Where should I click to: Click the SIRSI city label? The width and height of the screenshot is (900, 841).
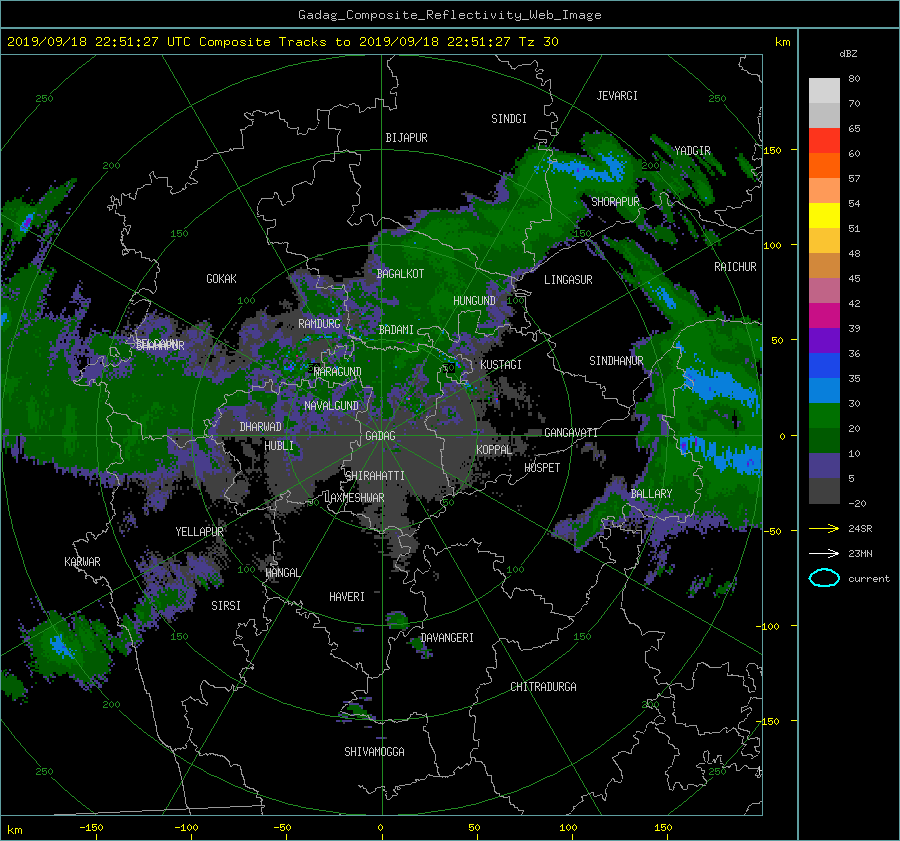[x=226, y=606]
